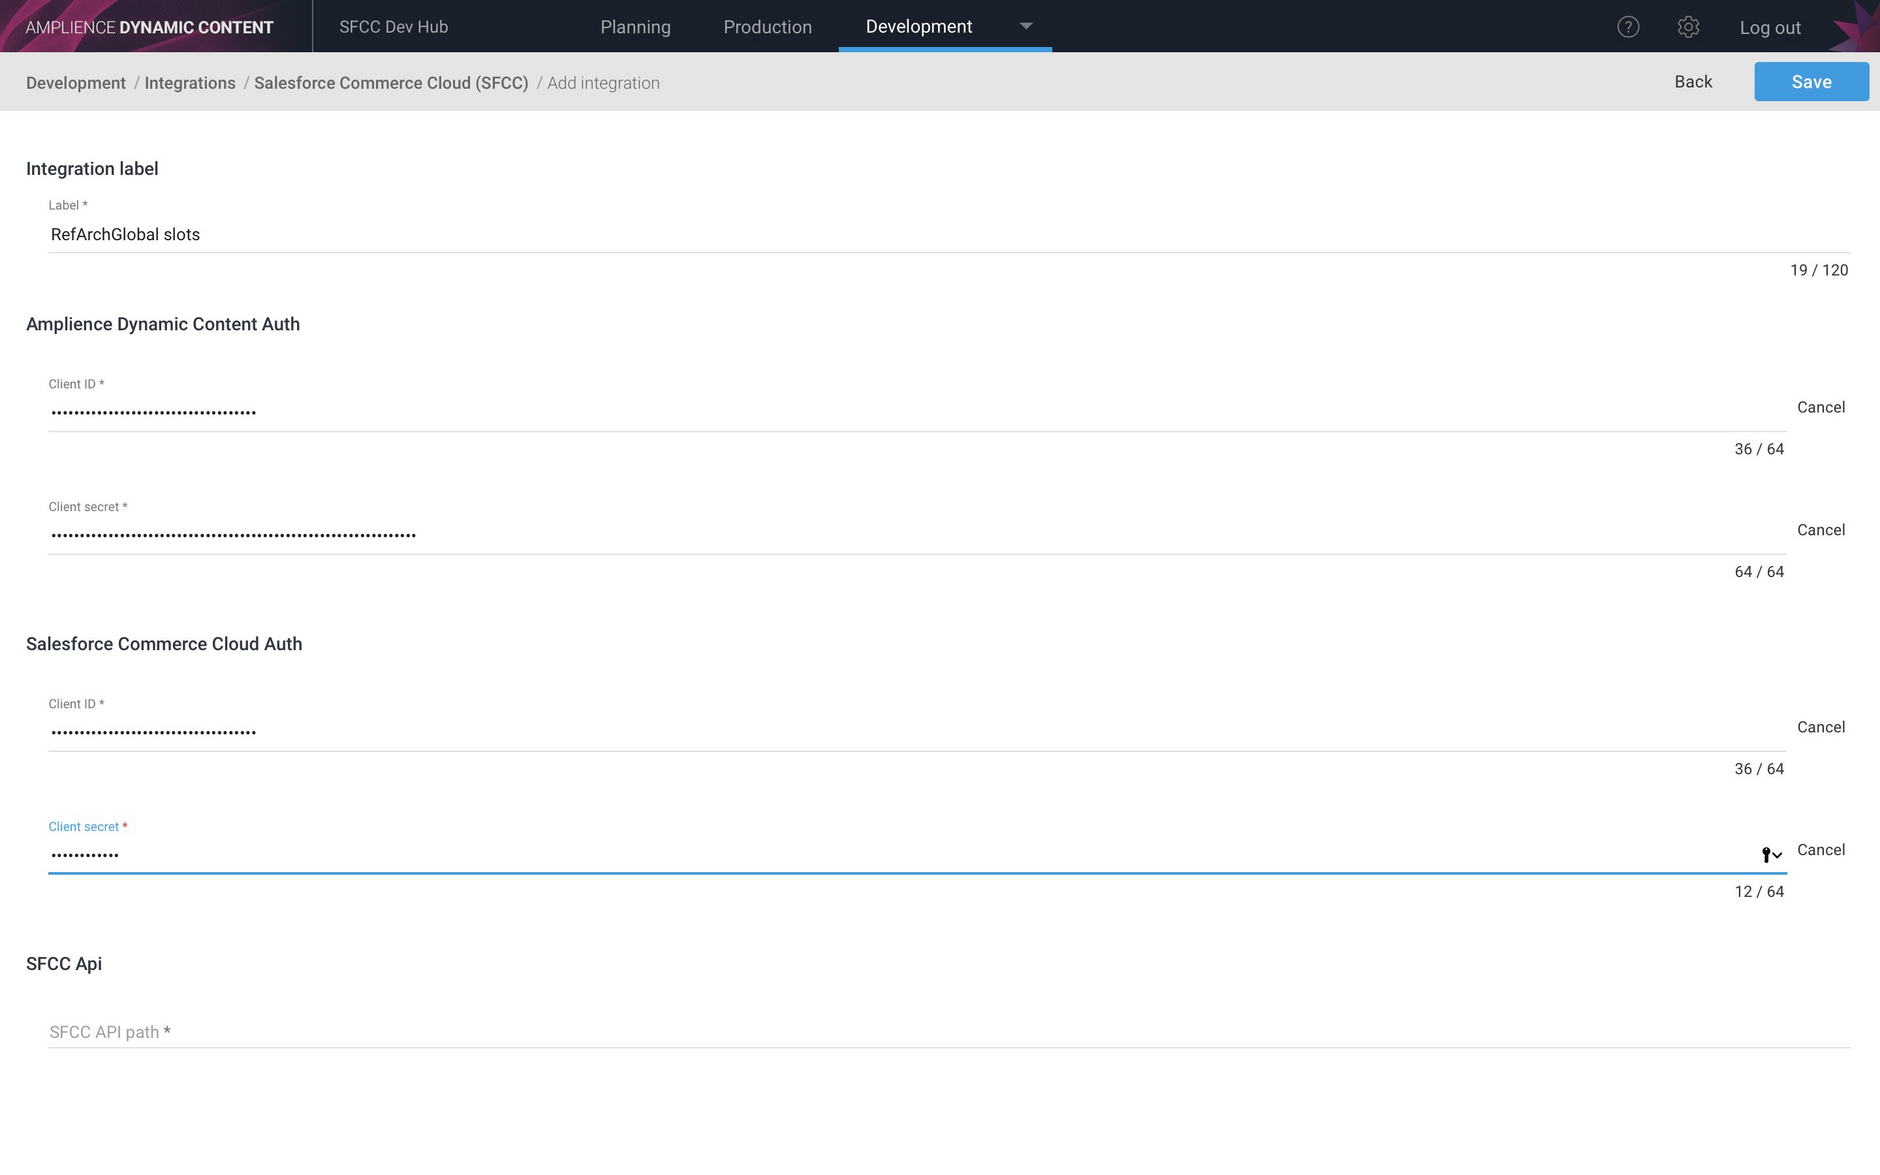Click the 64 / 64 character counter
The width and height of the screenshot is (1880, 1175).
point(1759,572)
